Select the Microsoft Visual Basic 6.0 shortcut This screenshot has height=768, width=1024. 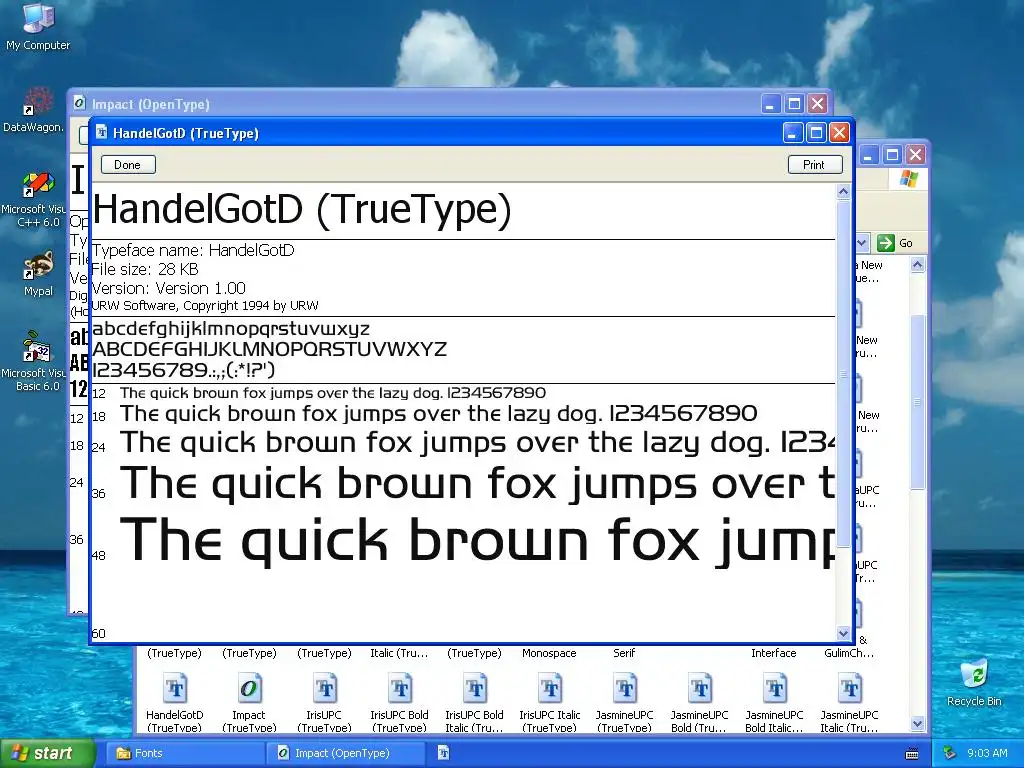pyautogui.click(x=33, y=361)
